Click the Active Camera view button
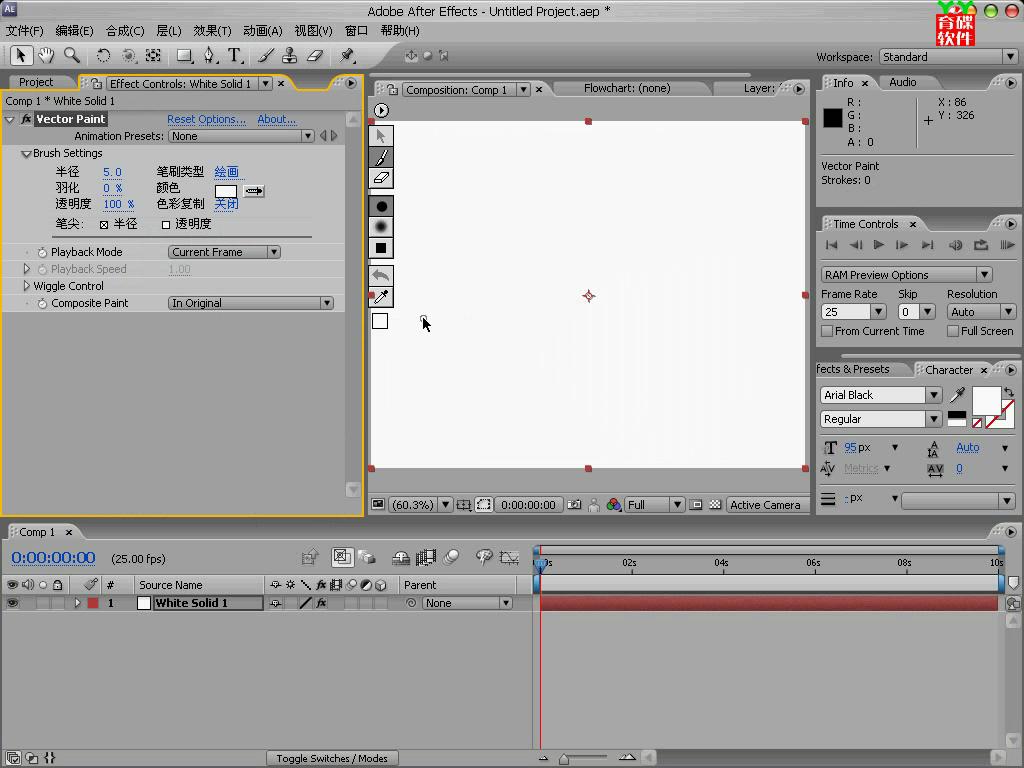This screenshot has width=1024, height=768. click(765, 505)
